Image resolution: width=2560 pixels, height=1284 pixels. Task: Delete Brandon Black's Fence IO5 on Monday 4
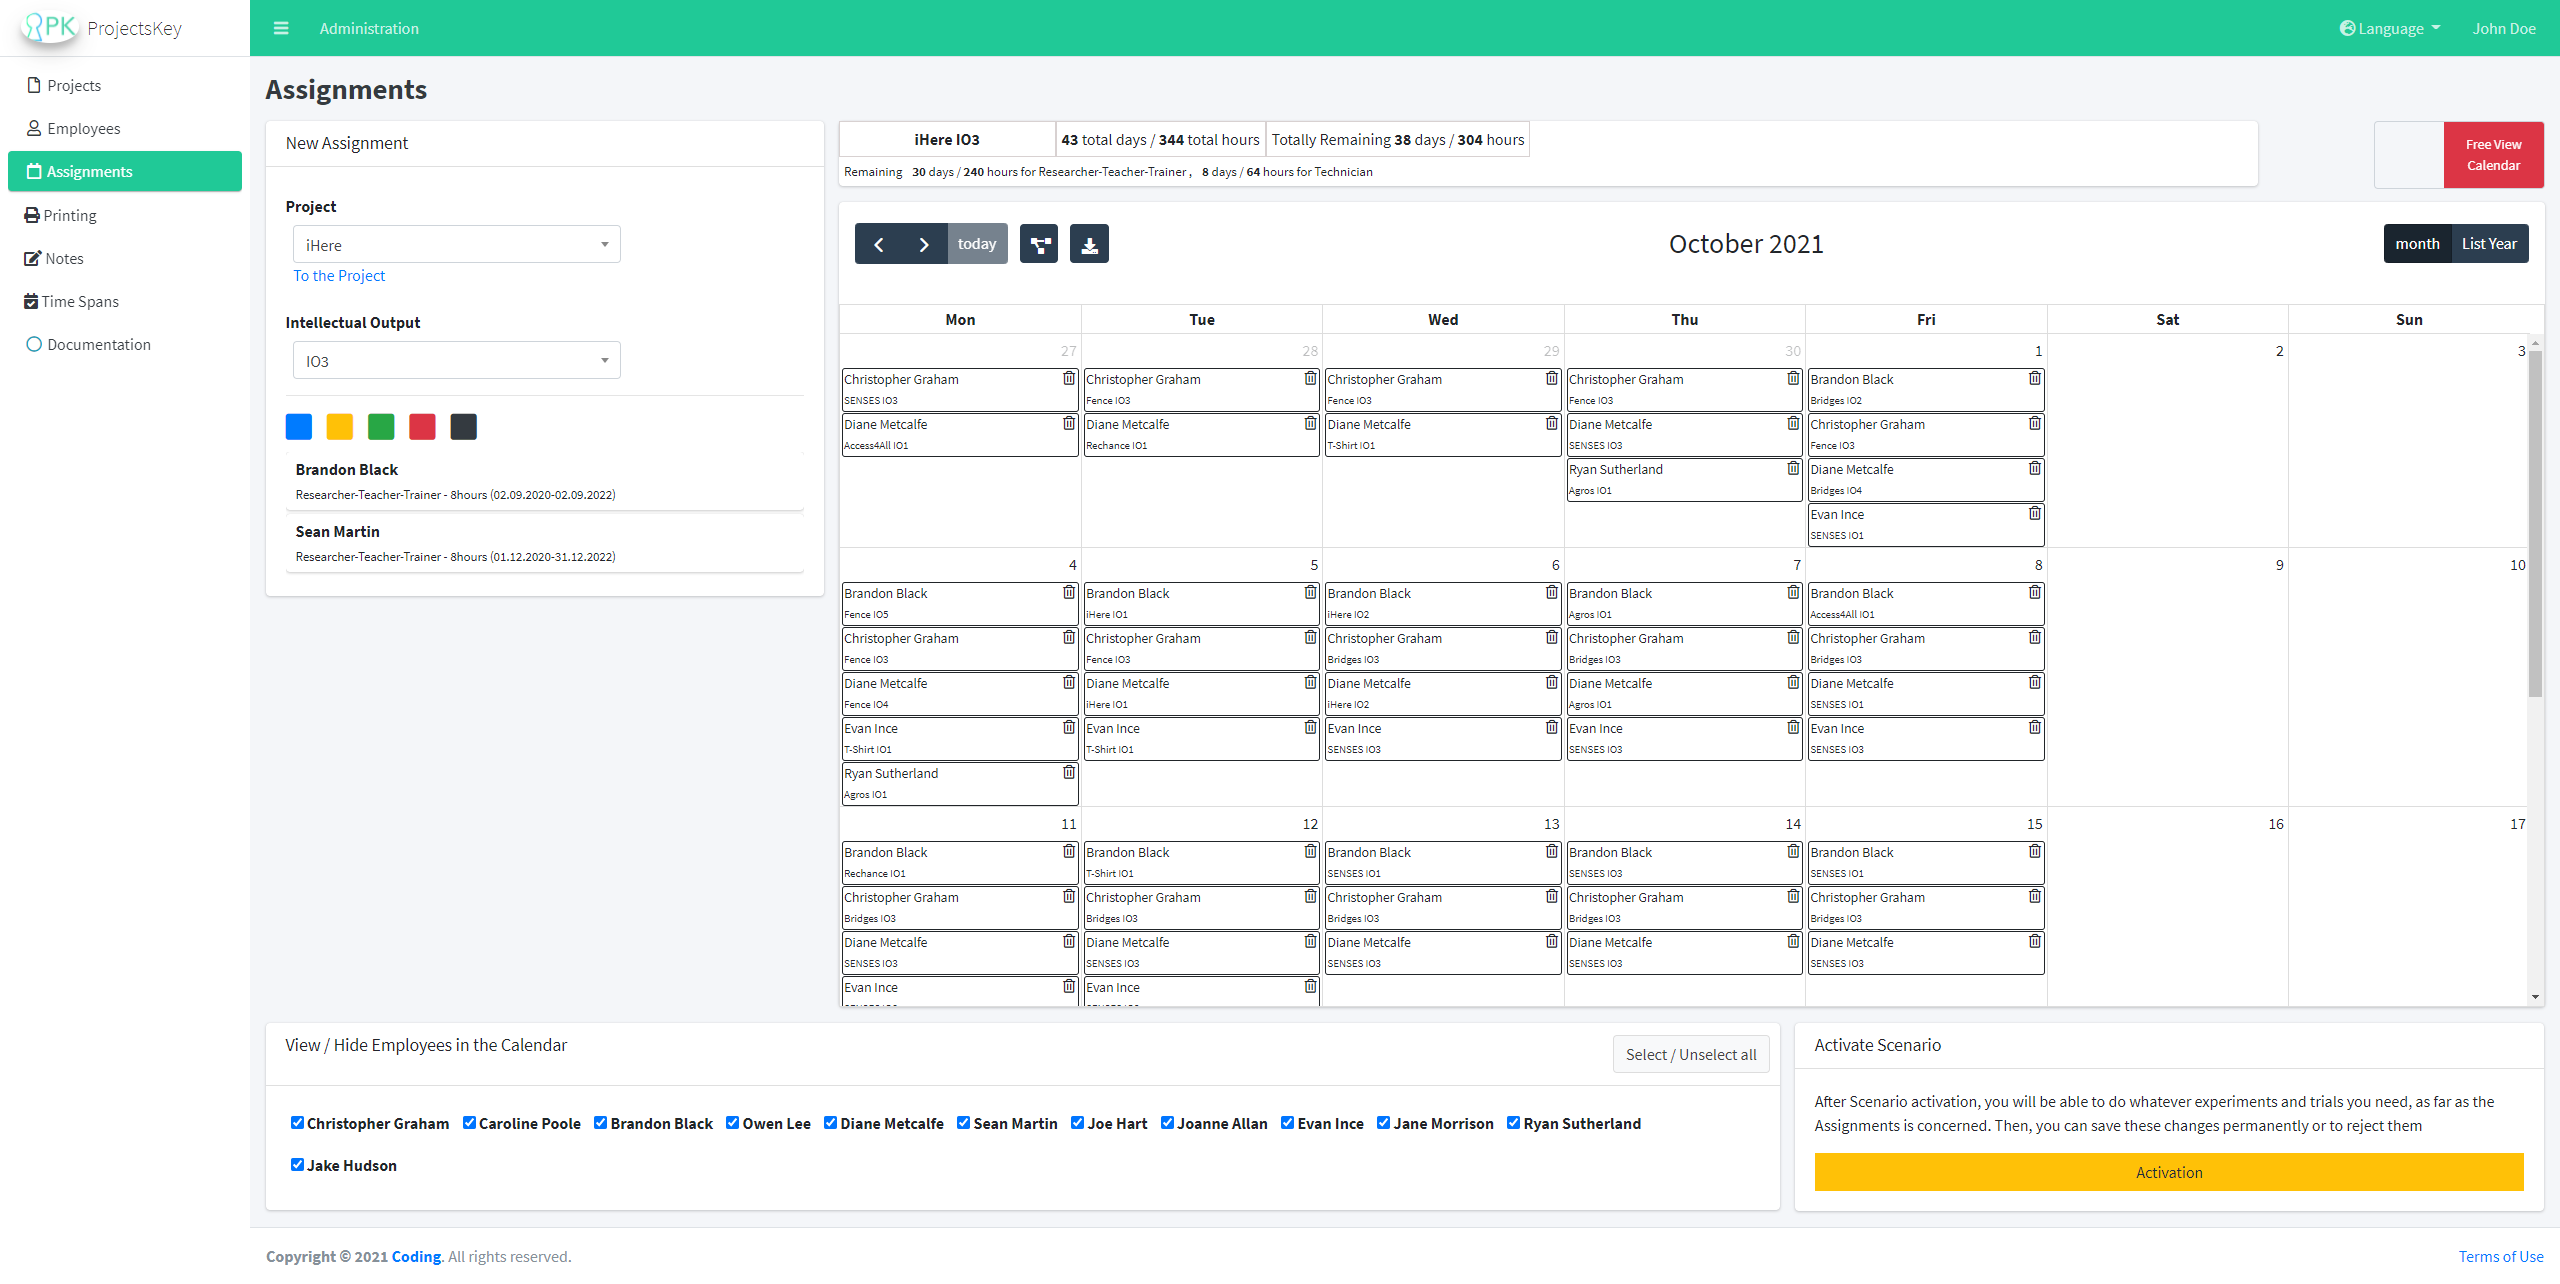1068,592
